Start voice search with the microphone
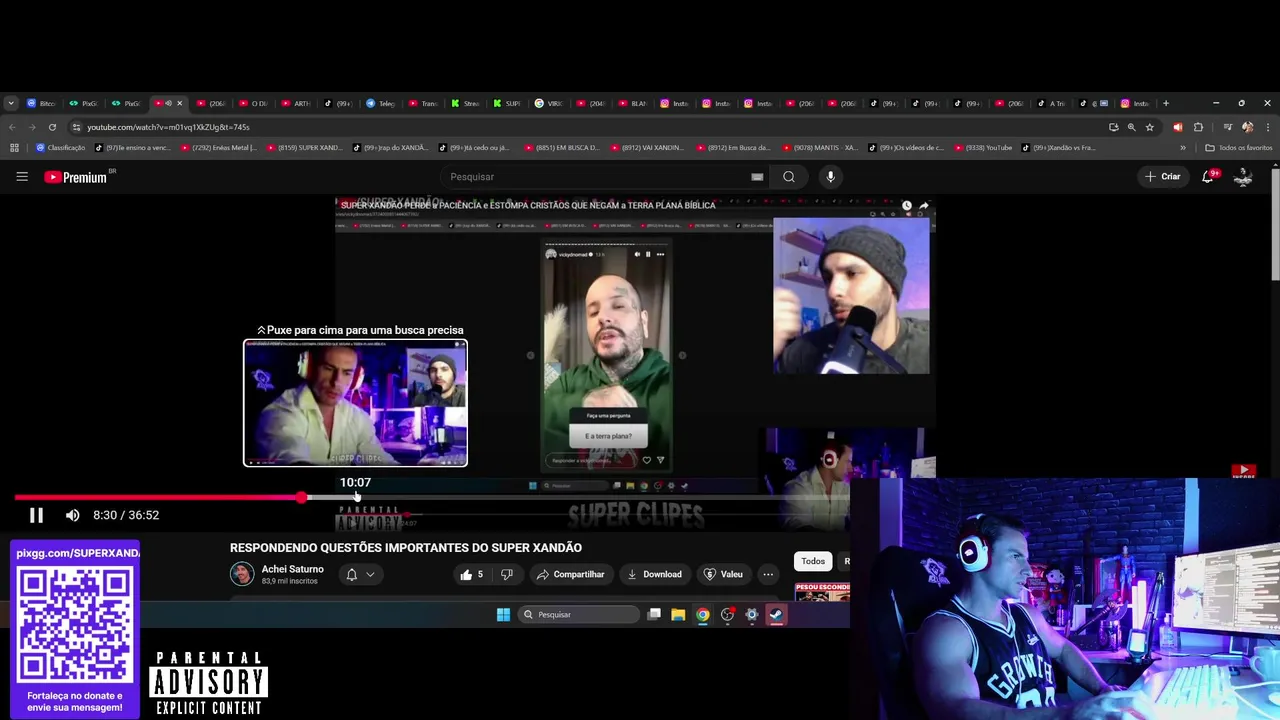The height and width of the screenshot is (720, 1280). (830, 177)
